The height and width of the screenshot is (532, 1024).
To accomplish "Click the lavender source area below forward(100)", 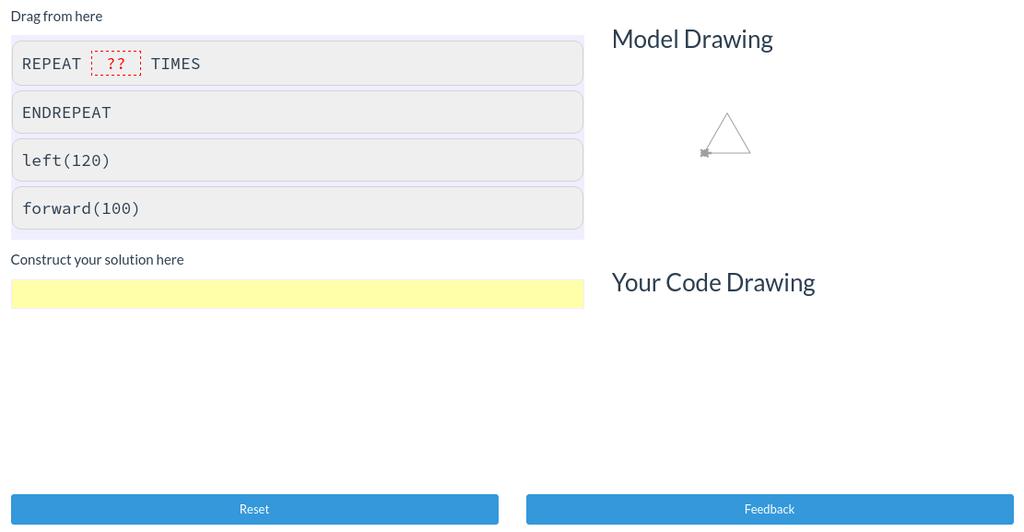I will click(297, 234).
